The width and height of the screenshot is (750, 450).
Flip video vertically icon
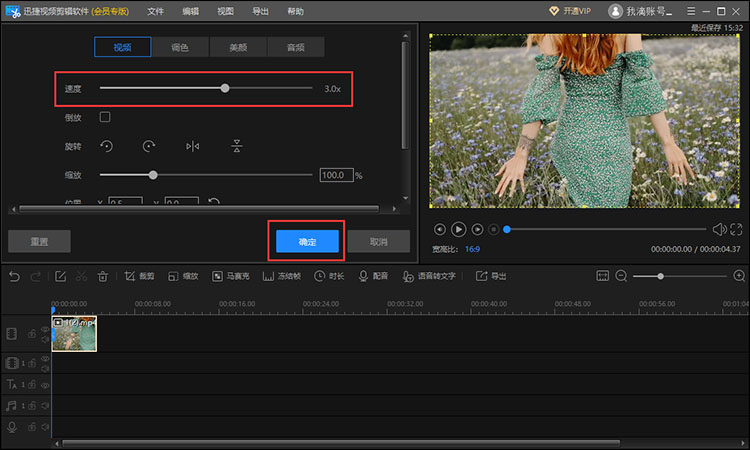point(237,146)
